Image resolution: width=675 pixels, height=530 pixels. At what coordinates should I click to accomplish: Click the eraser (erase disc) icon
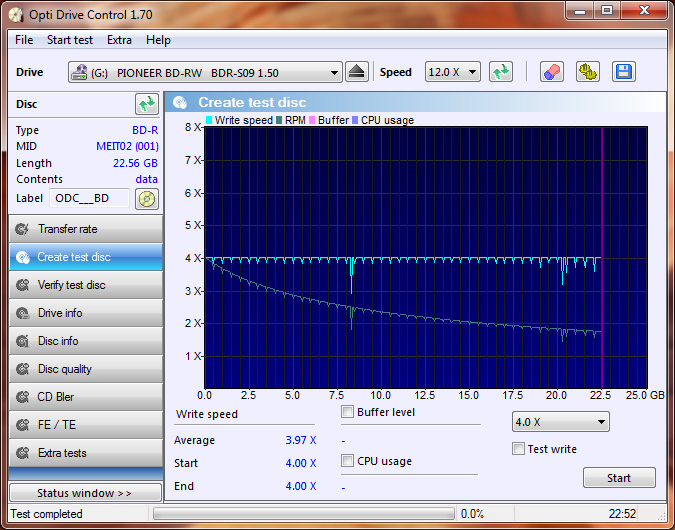(552, 72)
